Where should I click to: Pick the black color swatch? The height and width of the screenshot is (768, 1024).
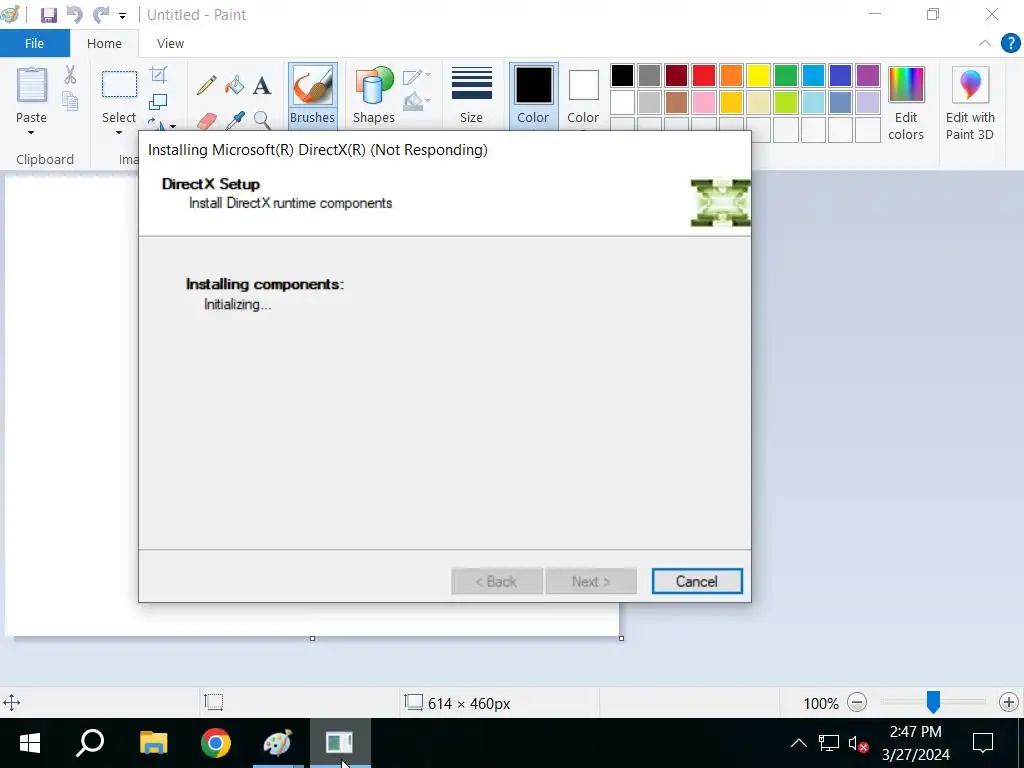point(622,75)
